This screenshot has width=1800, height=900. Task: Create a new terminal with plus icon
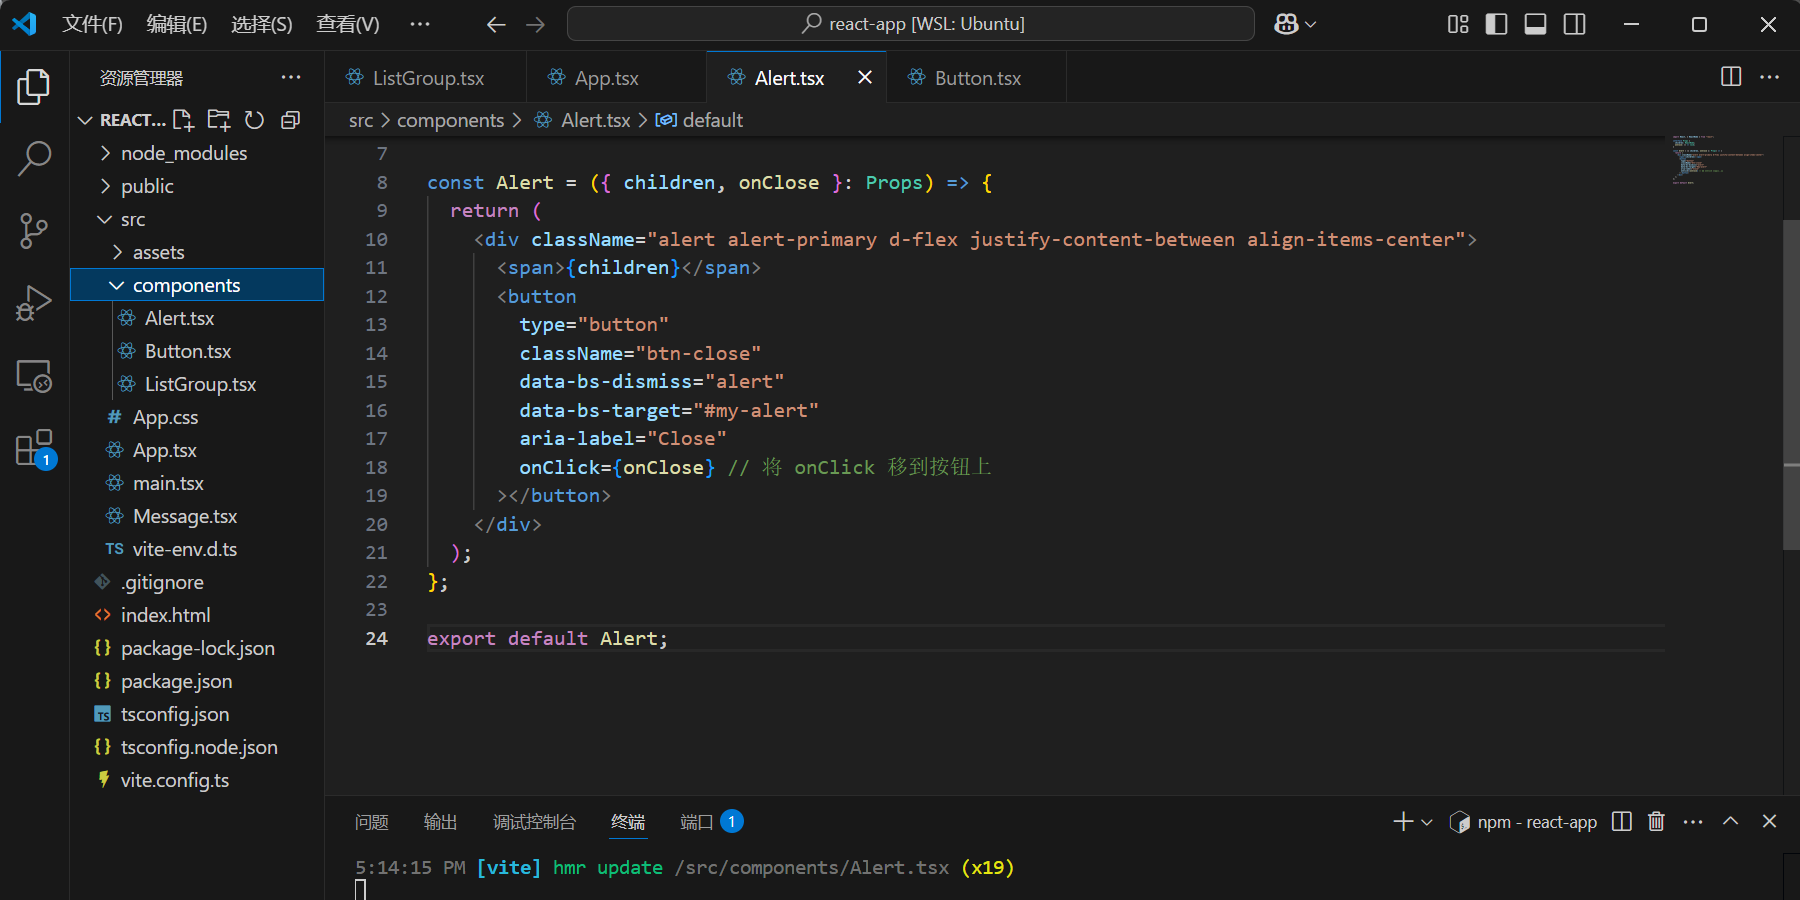1403,821
